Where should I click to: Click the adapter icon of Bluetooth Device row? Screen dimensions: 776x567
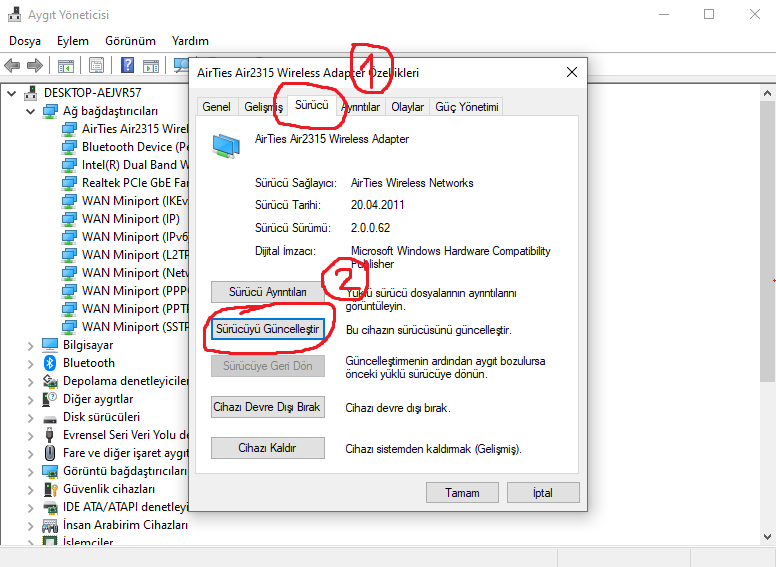tap(69, 147)
